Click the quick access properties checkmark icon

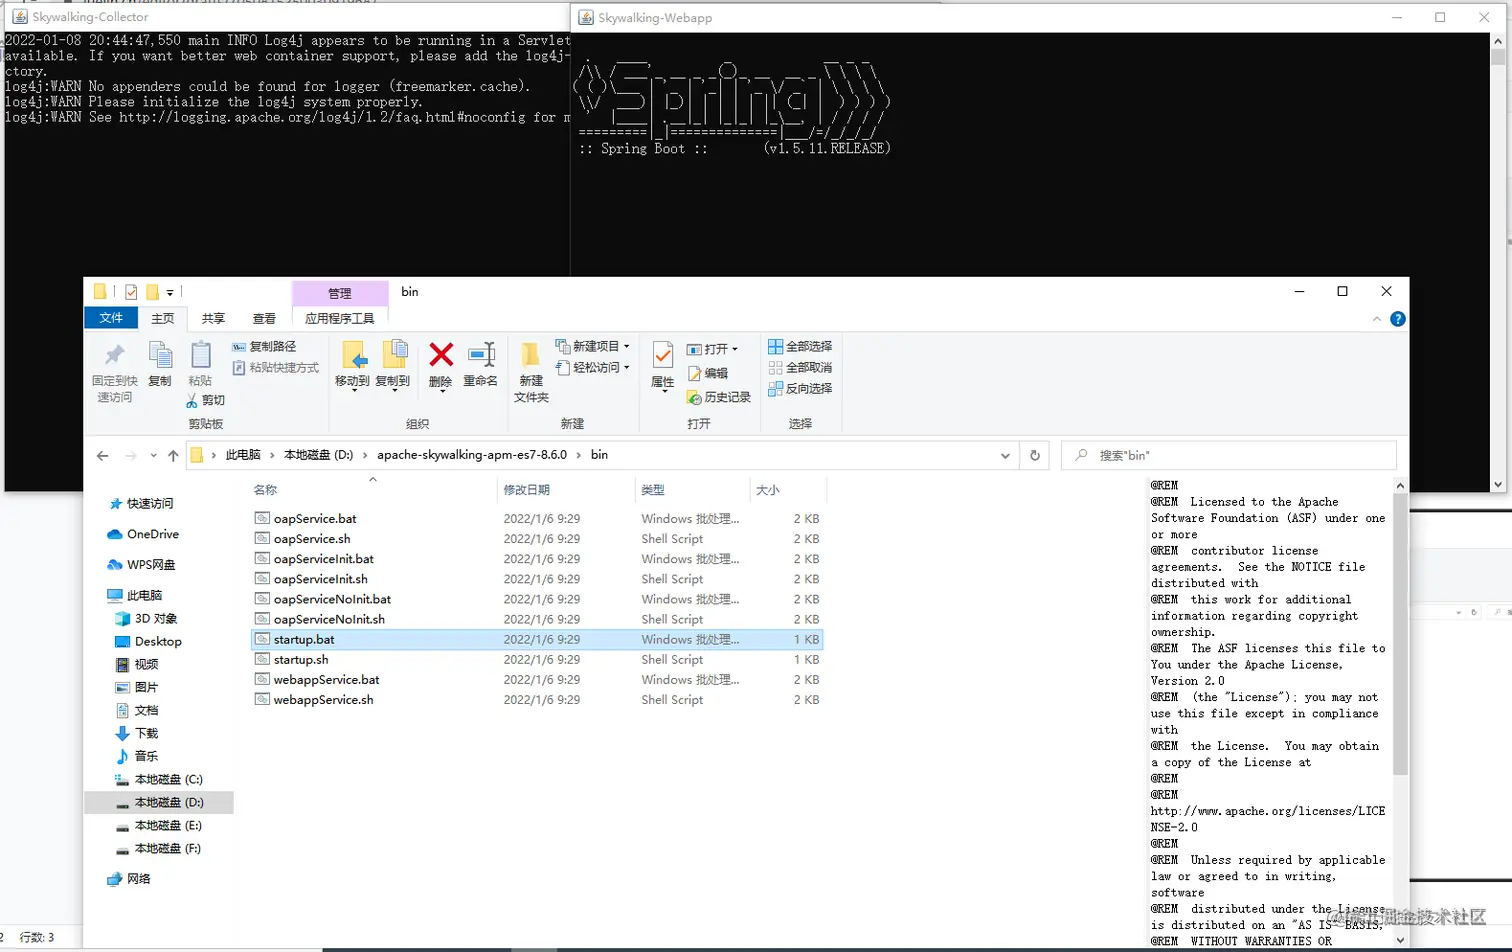pos(131,292)
